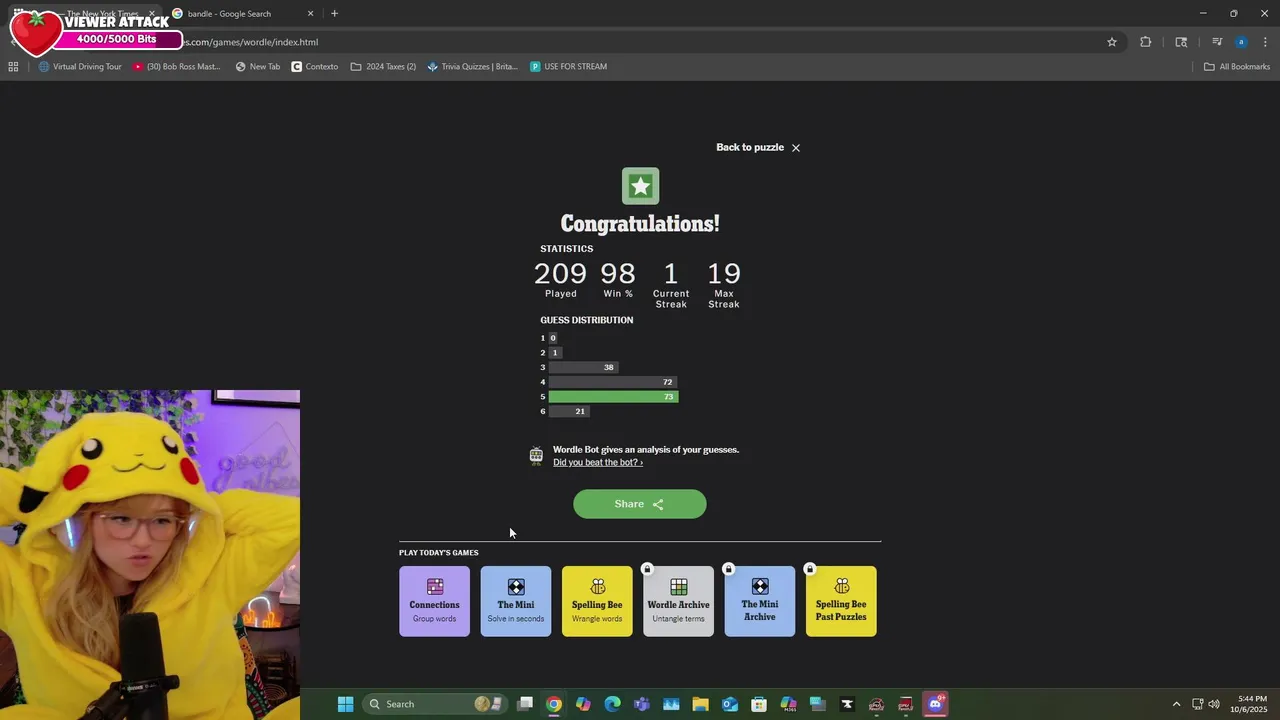Click the Photos app icon in taskbar
The width and height of the screenshot is (1280, 720).
[x=671, y=704]
